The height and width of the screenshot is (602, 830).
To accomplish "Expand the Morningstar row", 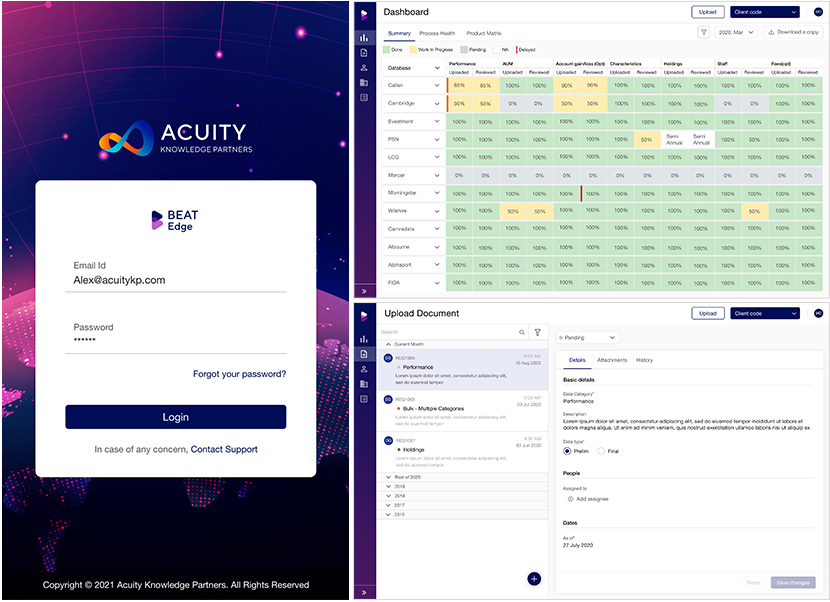I will 437,193.
